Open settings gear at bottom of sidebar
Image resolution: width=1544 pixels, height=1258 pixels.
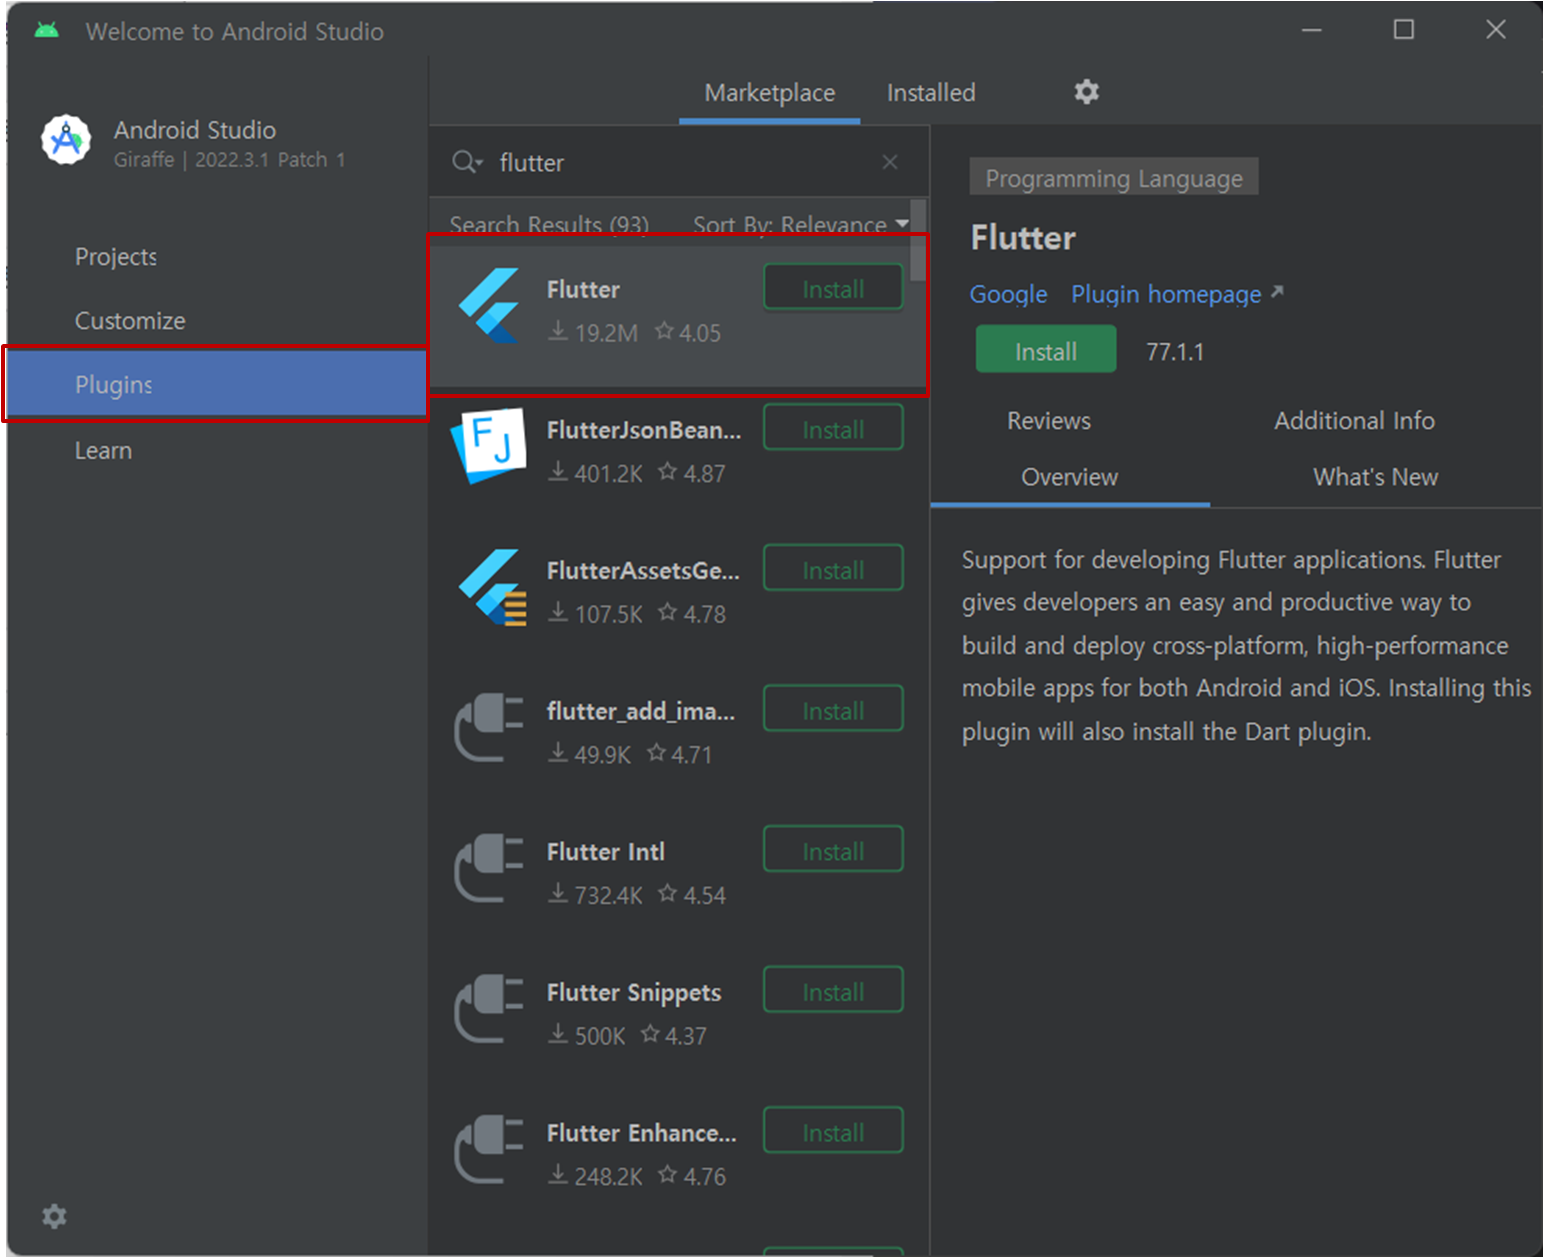coord(54,1216)
